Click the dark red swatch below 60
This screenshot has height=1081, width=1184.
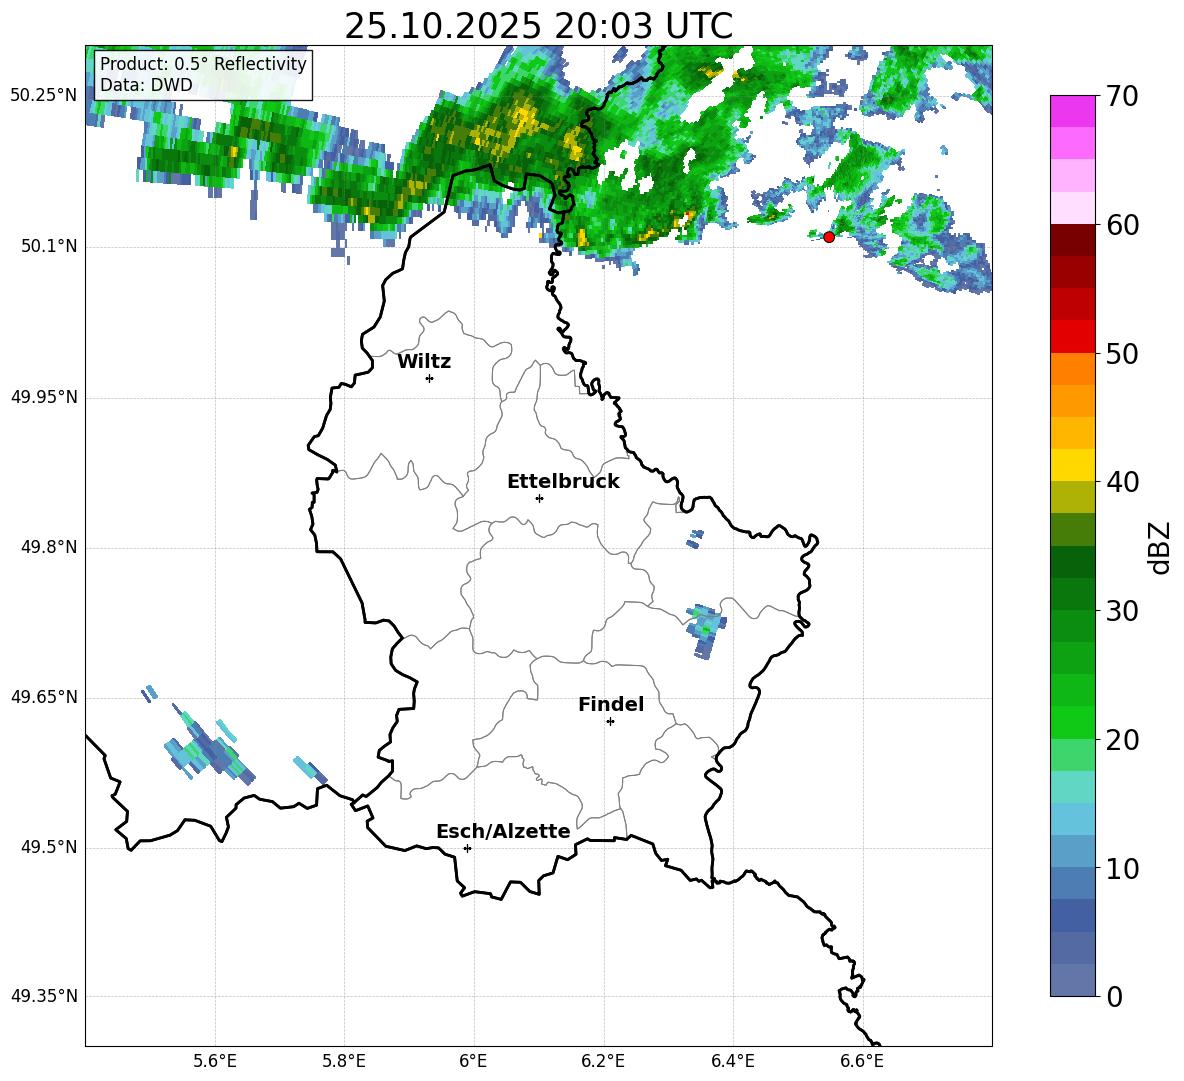tap(1072, 240)
